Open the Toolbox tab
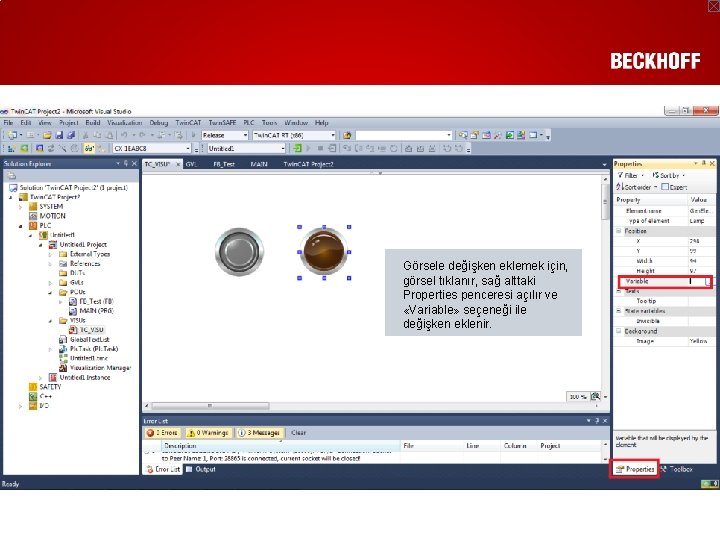720x540 pixels. pos(676,469)
